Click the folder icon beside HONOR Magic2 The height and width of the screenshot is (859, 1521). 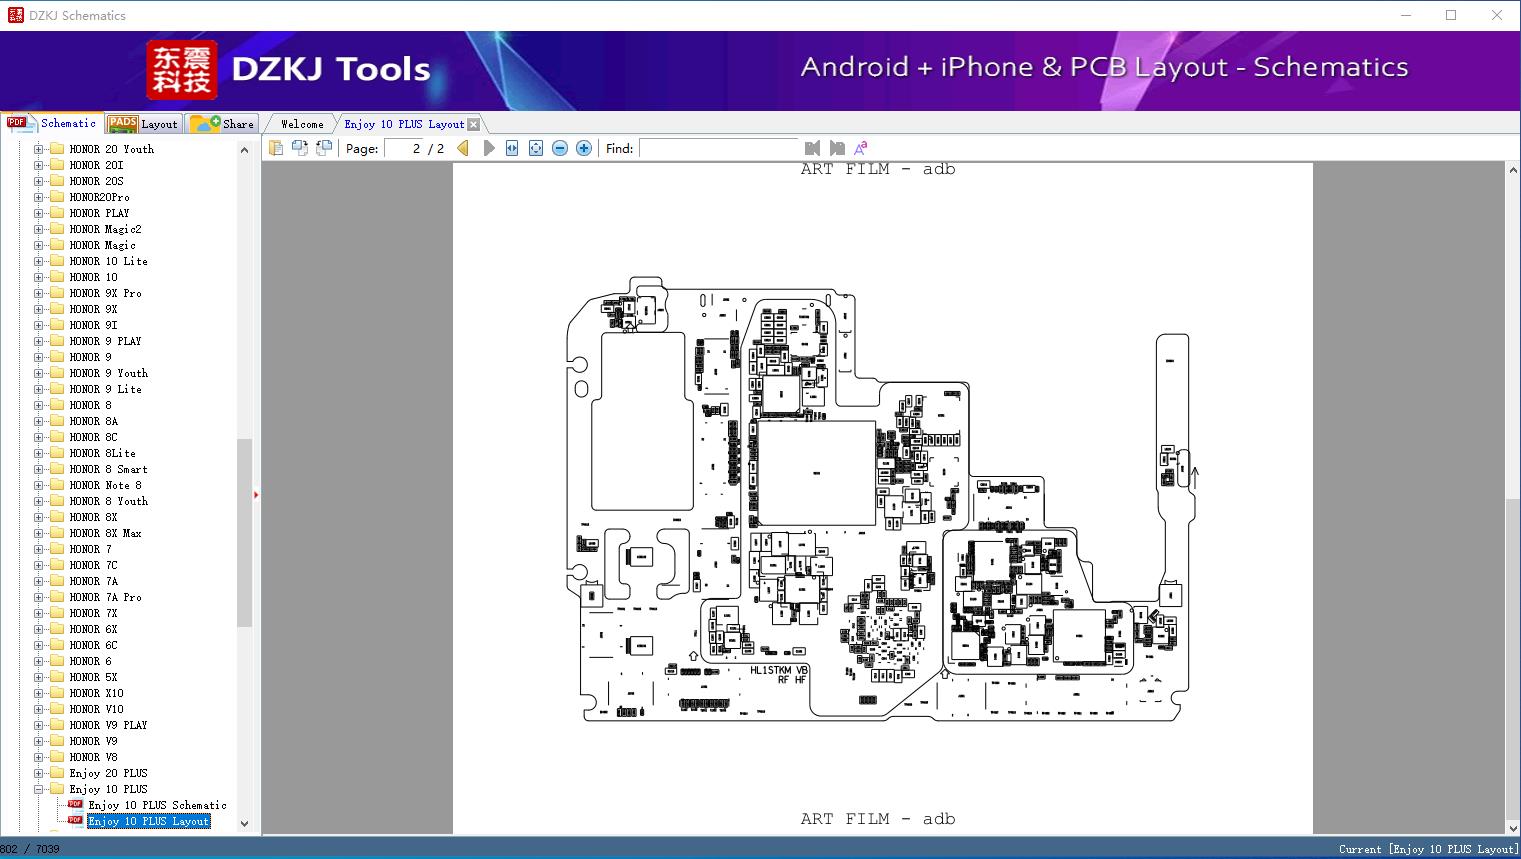tap(57, 229)
